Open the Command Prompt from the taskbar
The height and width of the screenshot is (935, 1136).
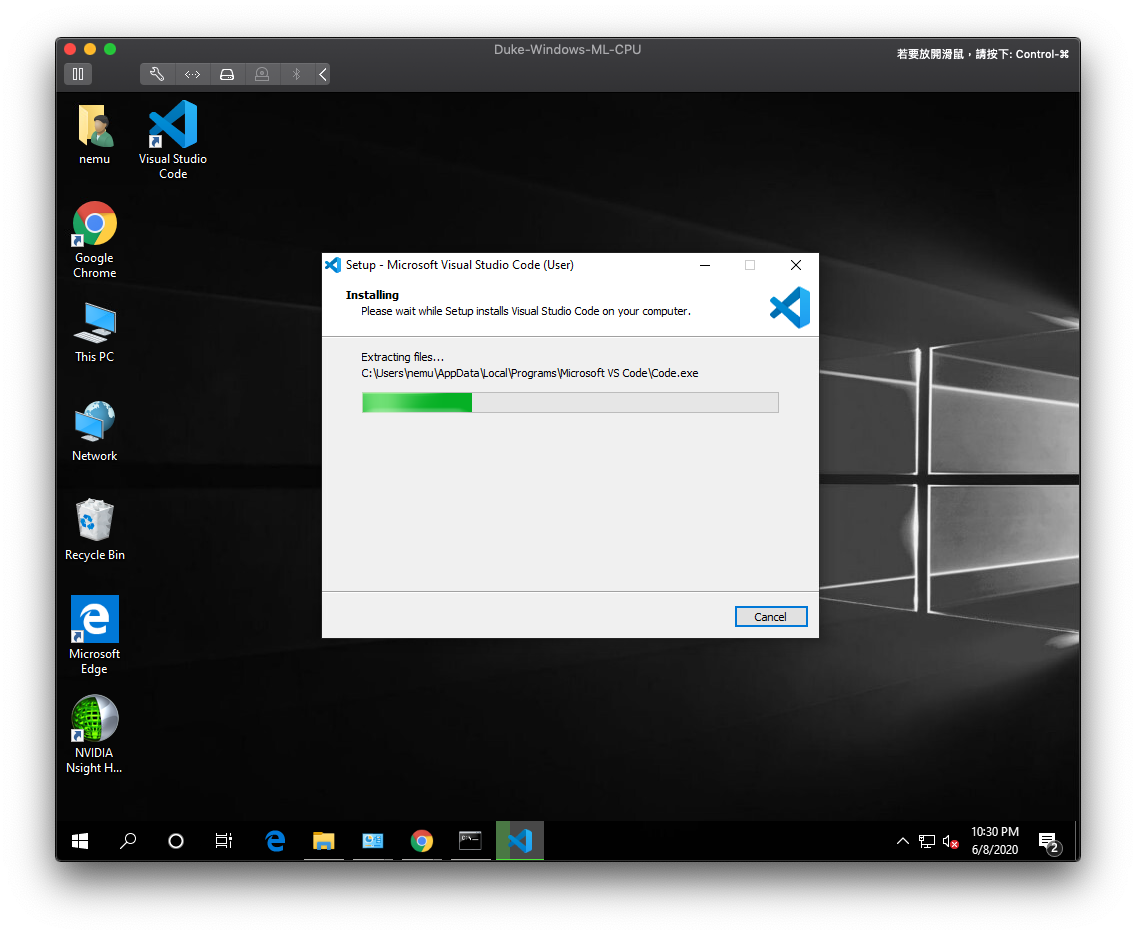click(x=470, y=841)
